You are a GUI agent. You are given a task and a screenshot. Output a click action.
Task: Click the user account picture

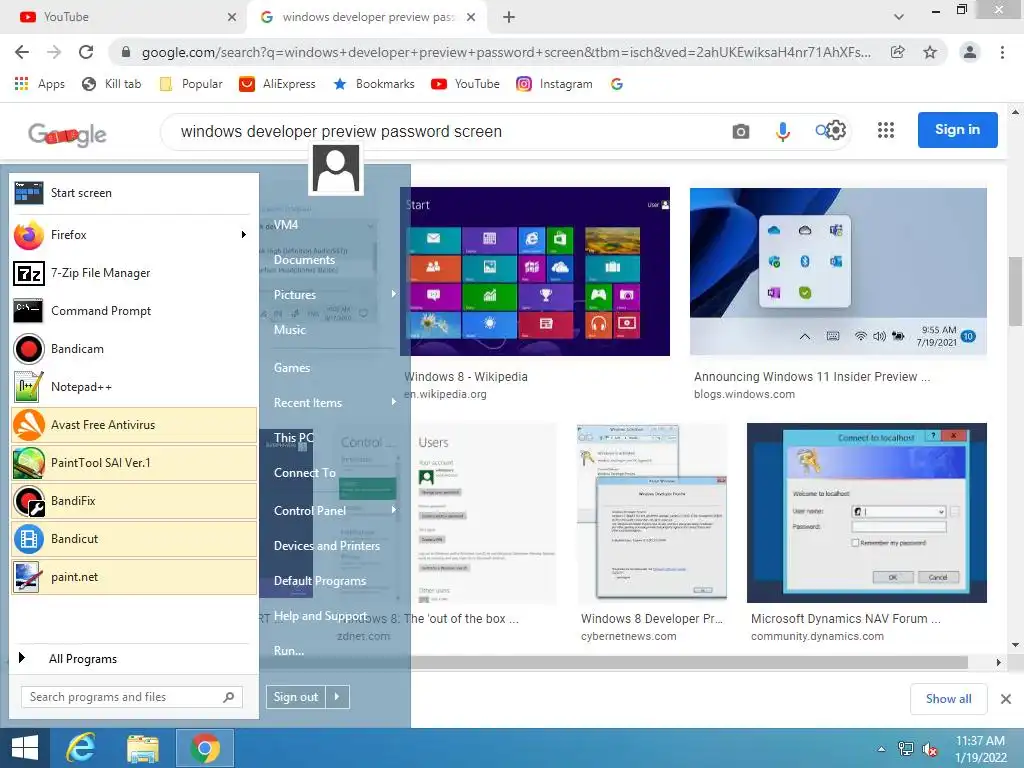(336, 168)
